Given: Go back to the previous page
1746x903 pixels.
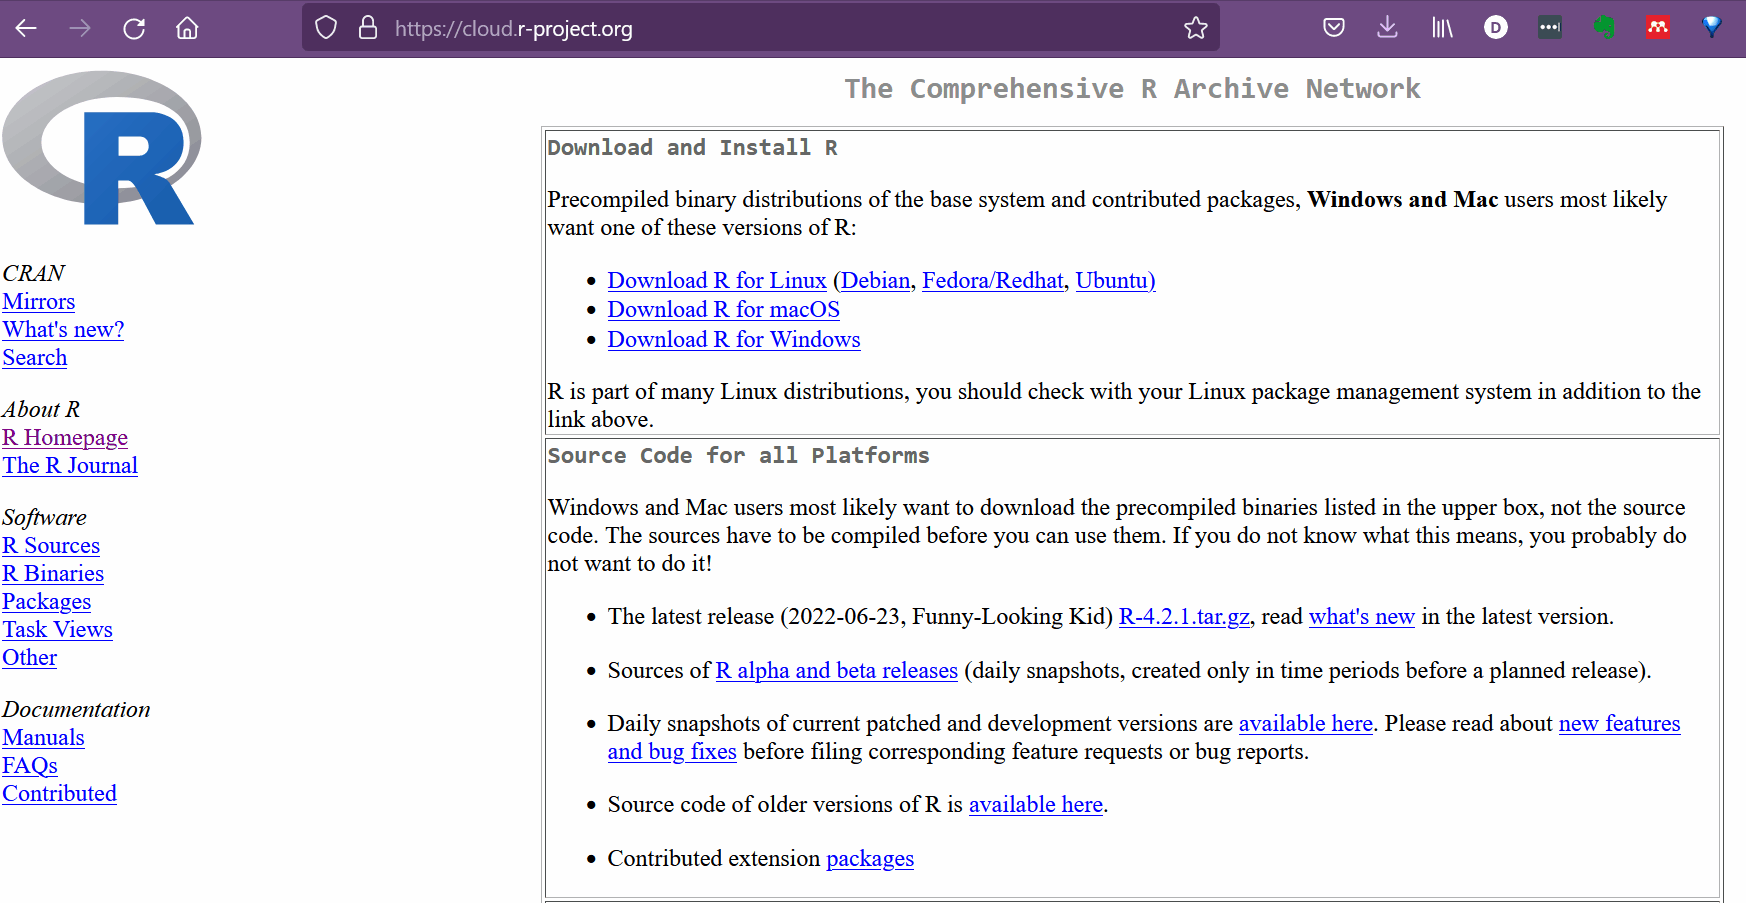Looking at the screenshot, I should coord(27,28).
